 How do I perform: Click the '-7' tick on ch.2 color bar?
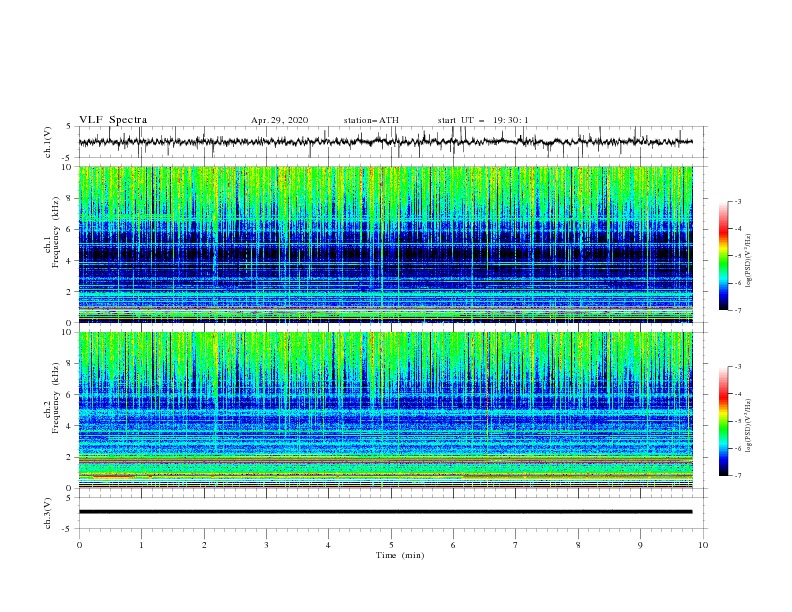point(737,476)
